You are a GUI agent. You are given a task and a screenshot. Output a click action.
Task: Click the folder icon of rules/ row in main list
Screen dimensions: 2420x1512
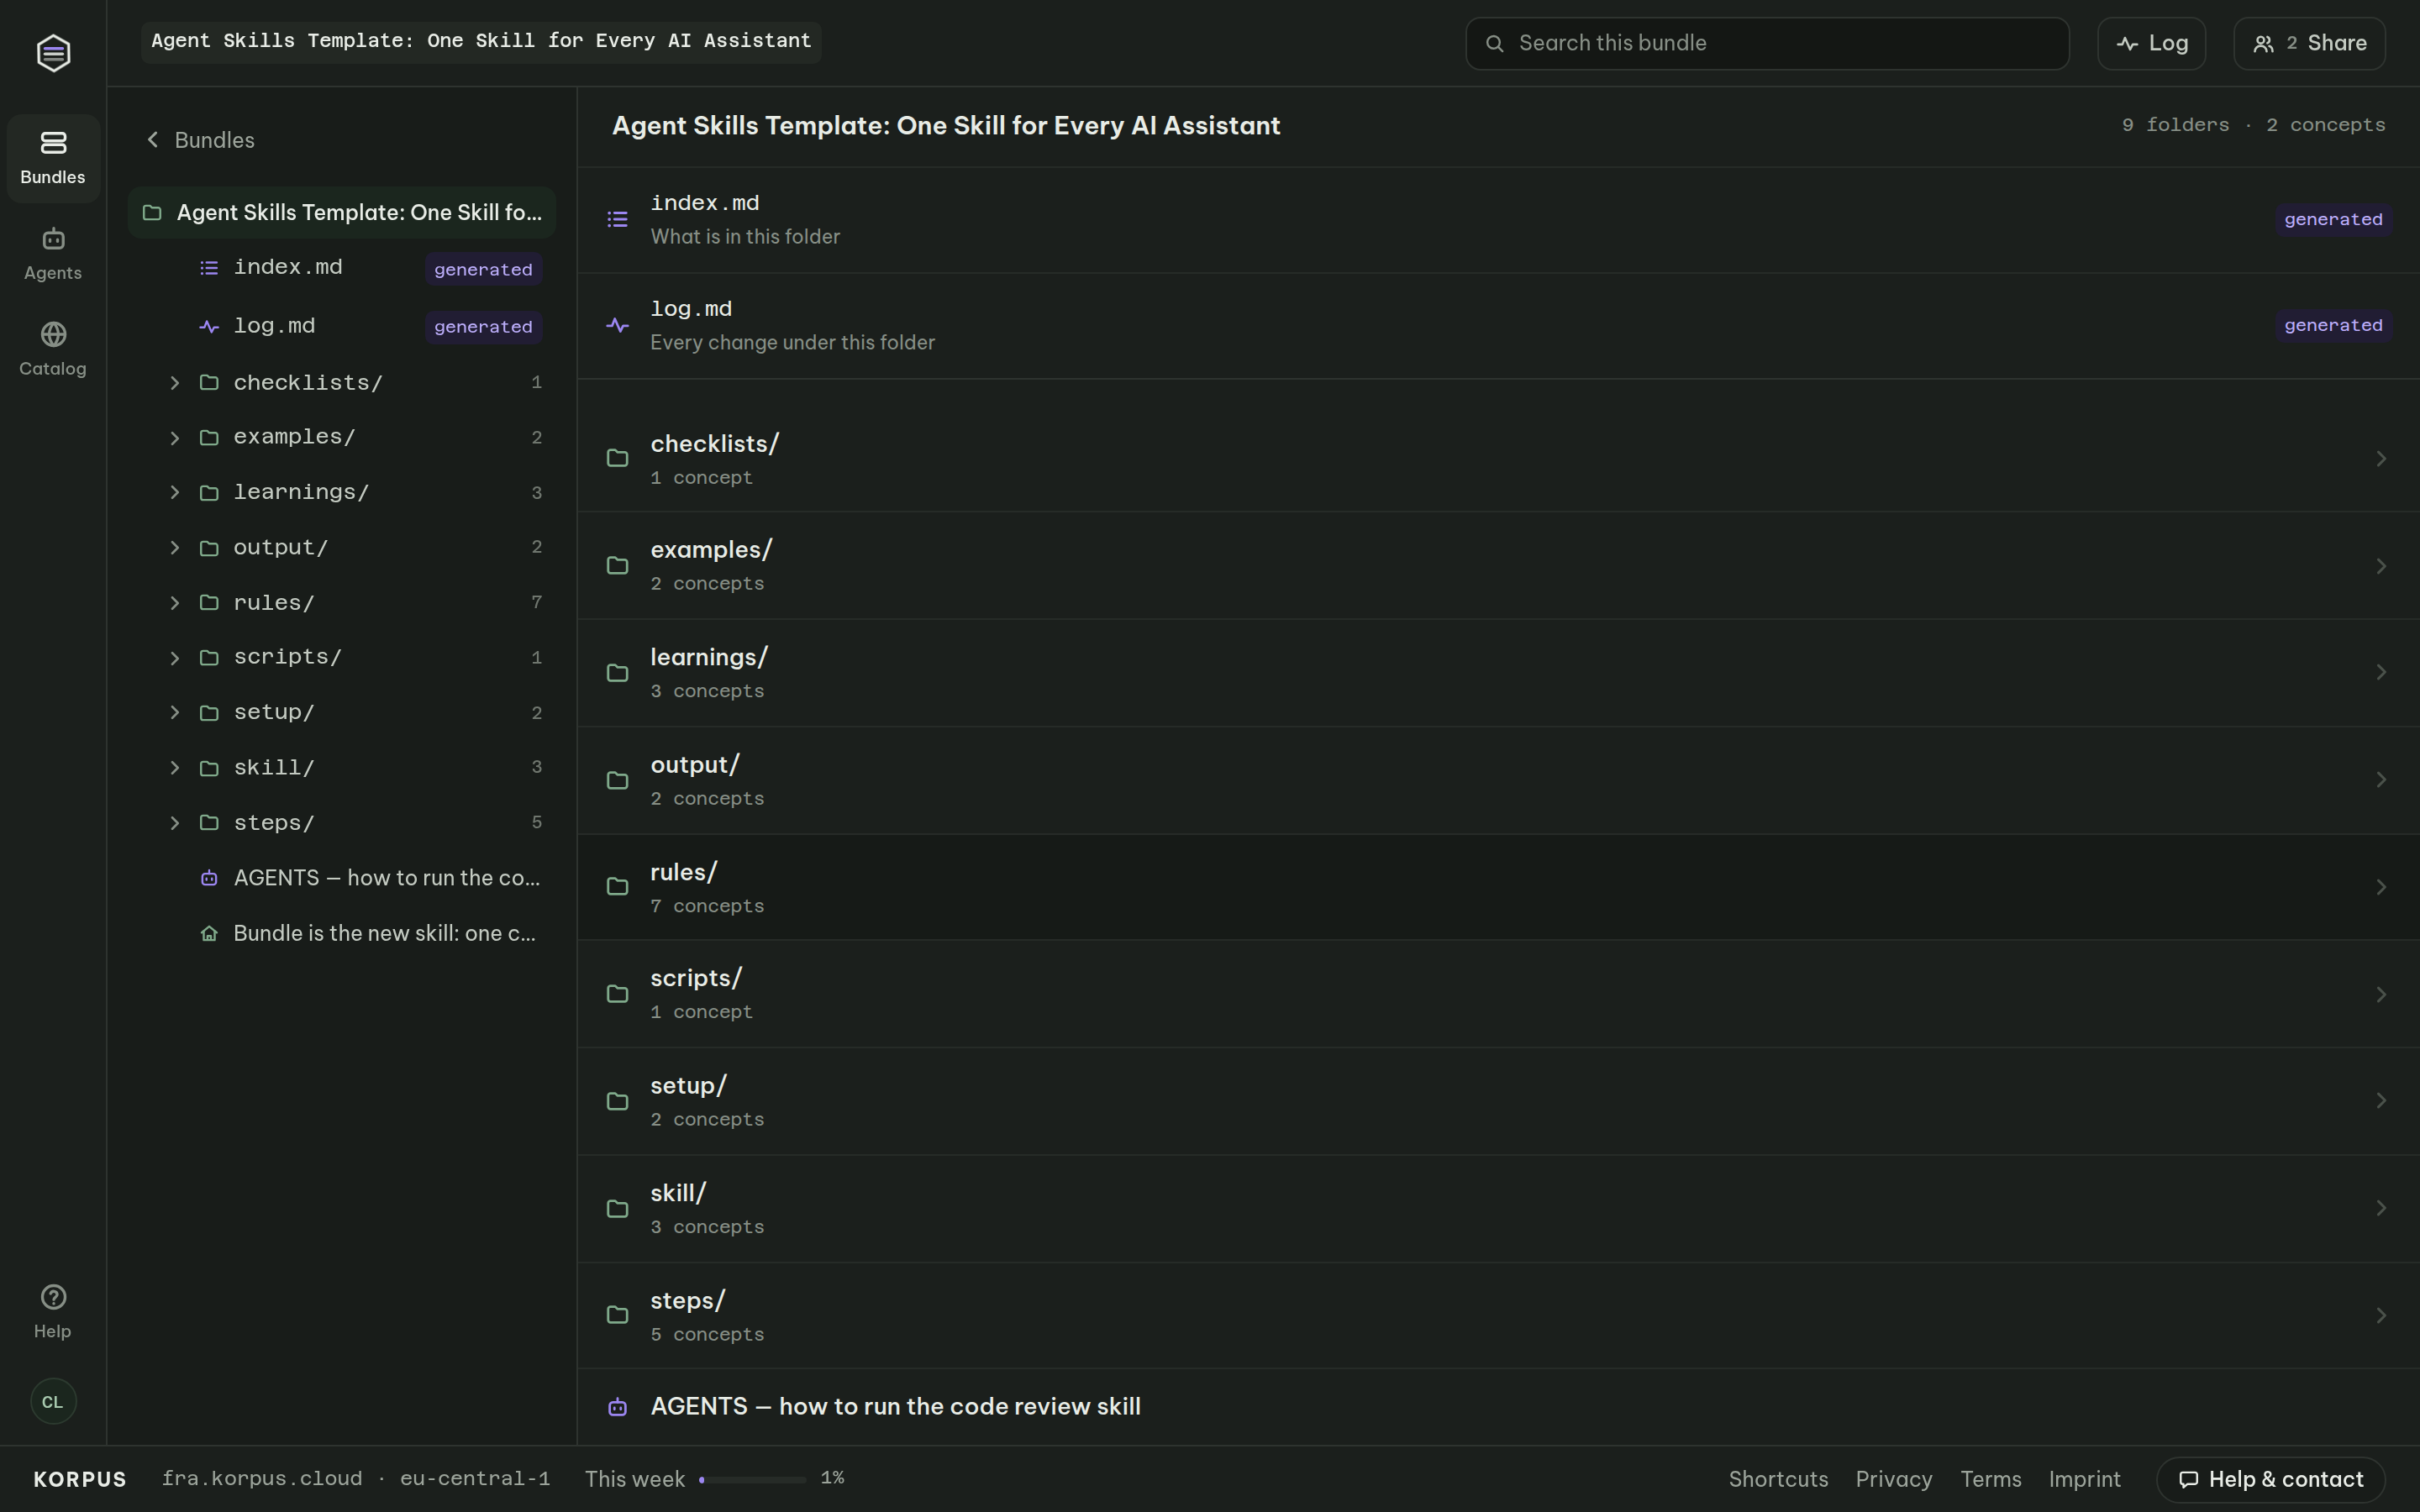point(617,887)
